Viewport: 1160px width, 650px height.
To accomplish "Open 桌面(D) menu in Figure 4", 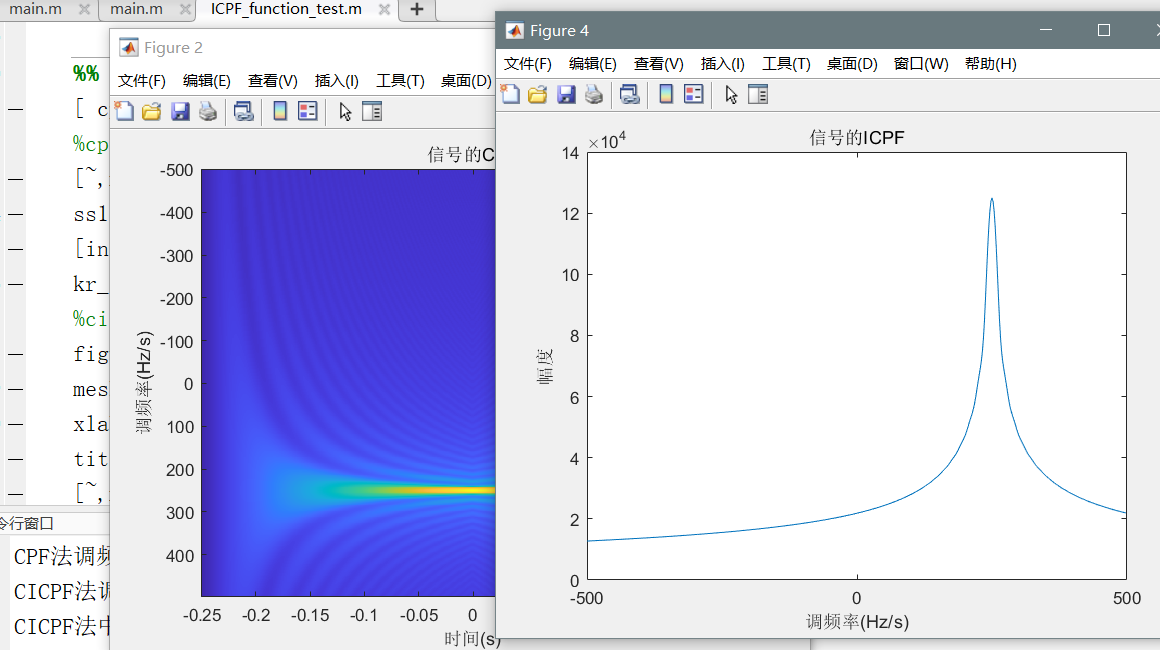I will 852,64.
